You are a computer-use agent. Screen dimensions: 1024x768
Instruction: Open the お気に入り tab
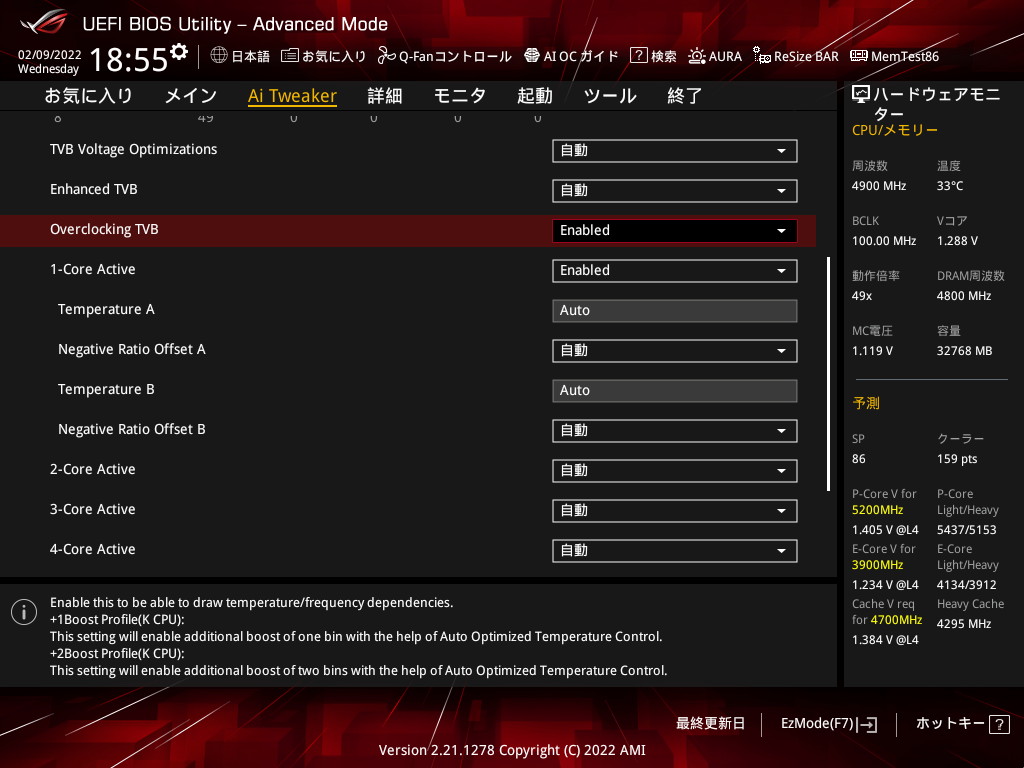coord(88,96)
